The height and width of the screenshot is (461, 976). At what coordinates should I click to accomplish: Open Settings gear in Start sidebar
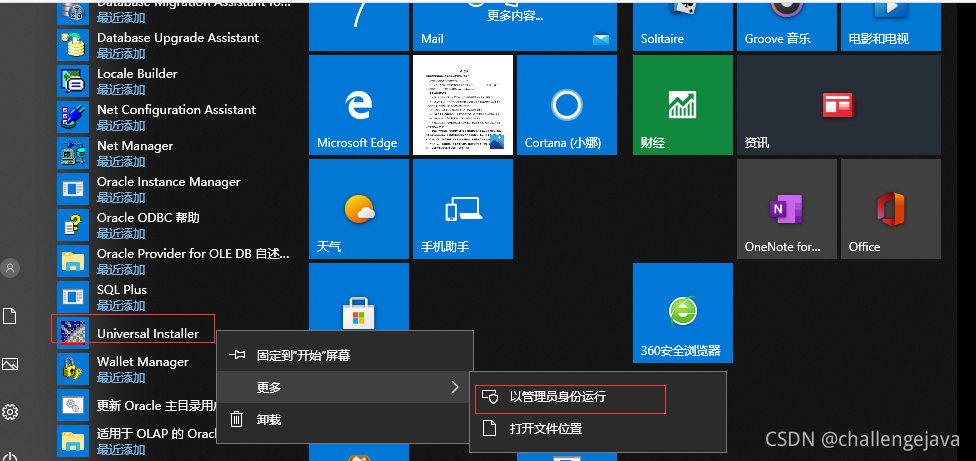[x=10, y=412]
